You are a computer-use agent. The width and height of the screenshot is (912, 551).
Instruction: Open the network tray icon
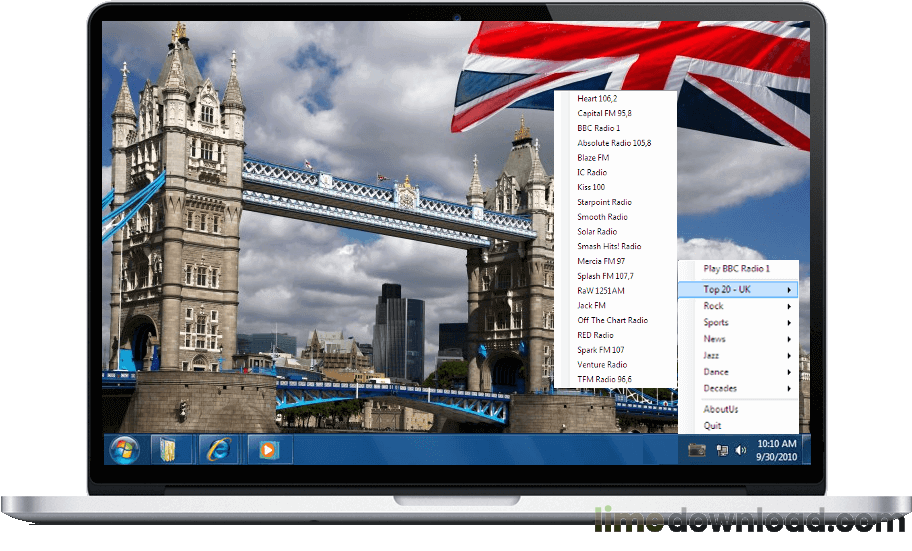pos(722,450)
